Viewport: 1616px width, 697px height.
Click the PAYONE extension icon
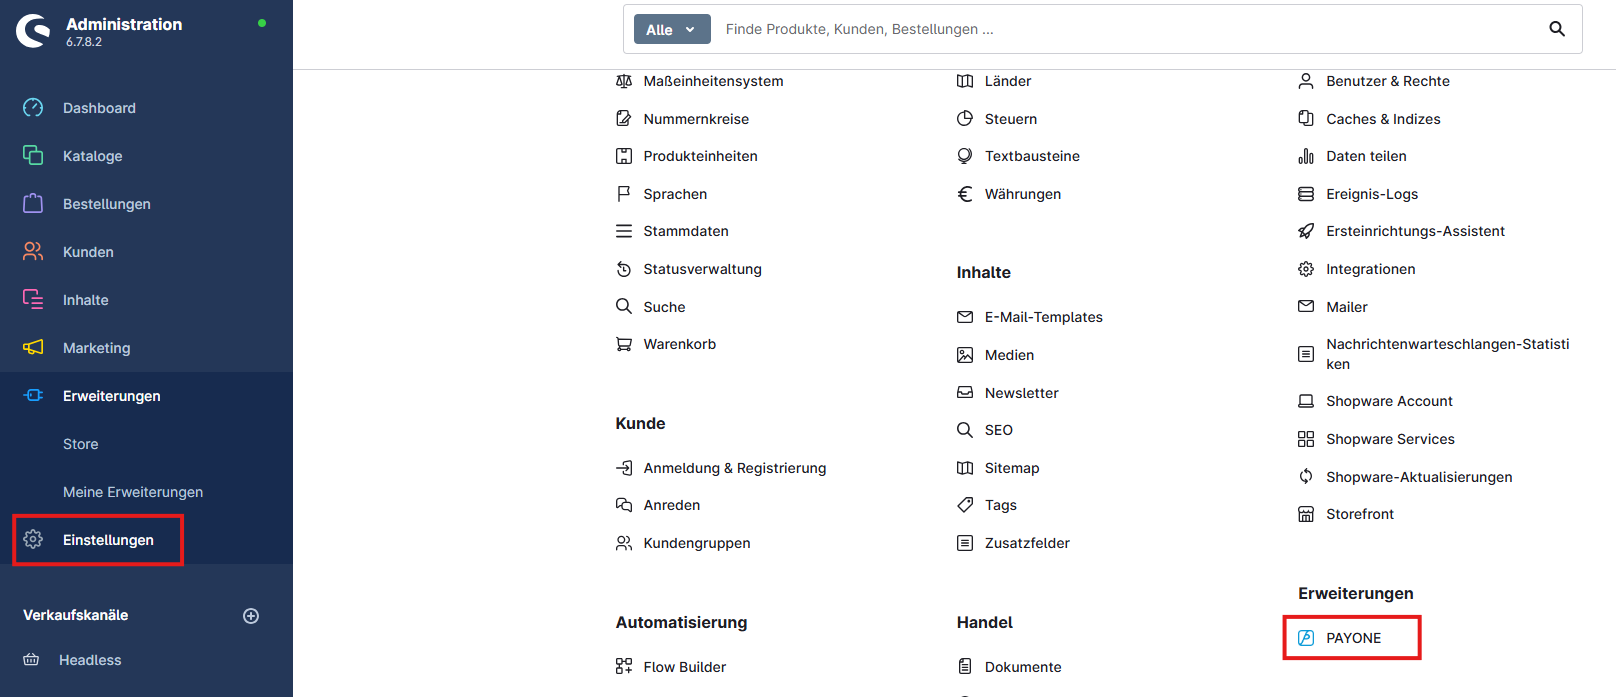1306,638
